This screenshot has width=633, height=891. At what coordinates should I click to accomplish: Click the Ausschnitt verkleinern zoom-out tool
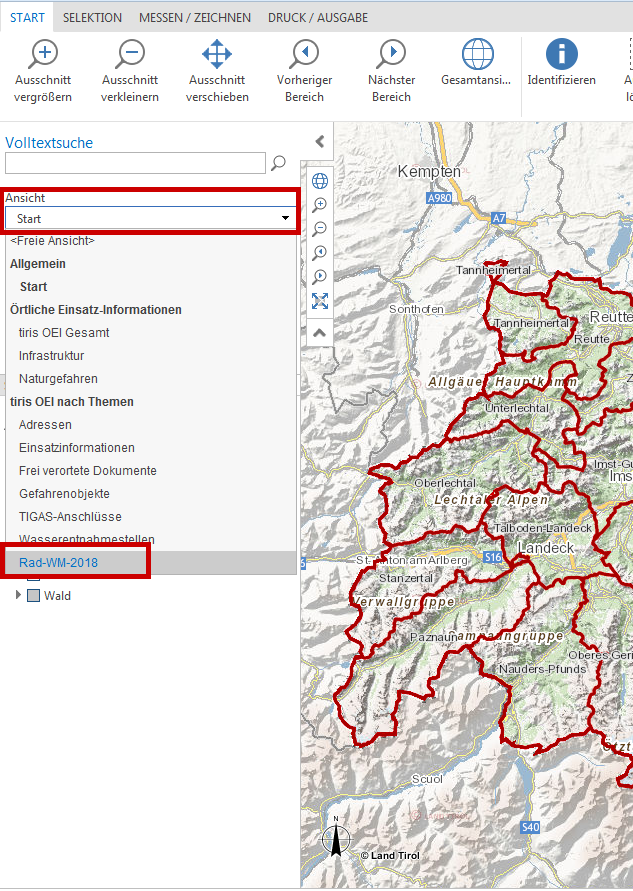tap(130, 56)
